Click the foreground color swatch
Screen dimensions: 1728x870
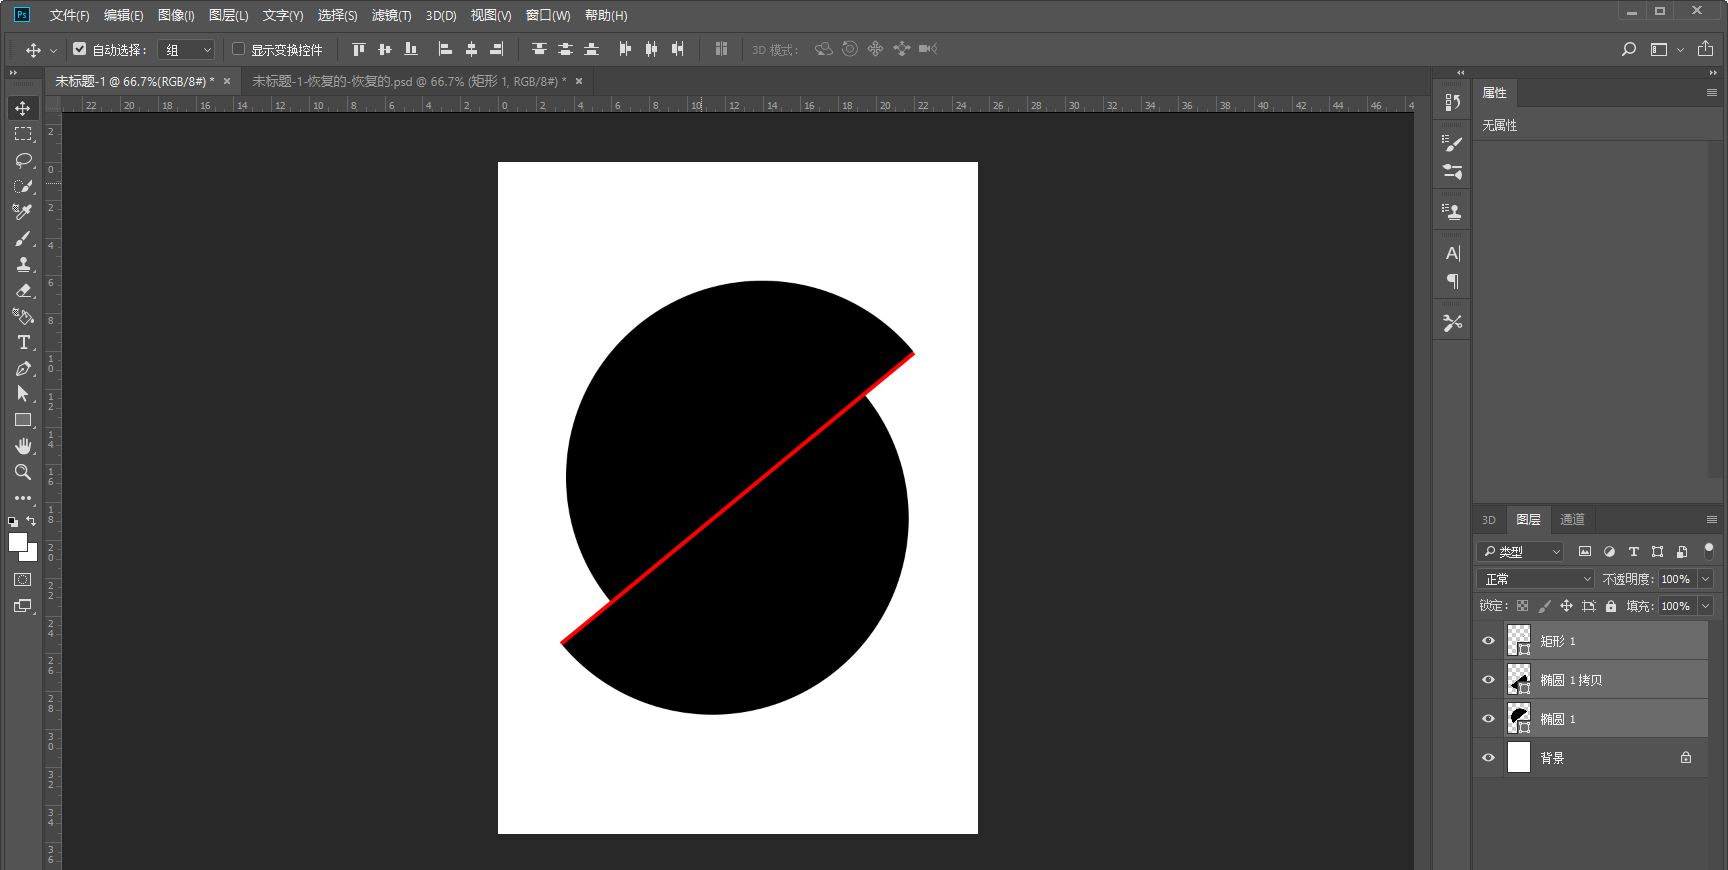coord(17,541)
